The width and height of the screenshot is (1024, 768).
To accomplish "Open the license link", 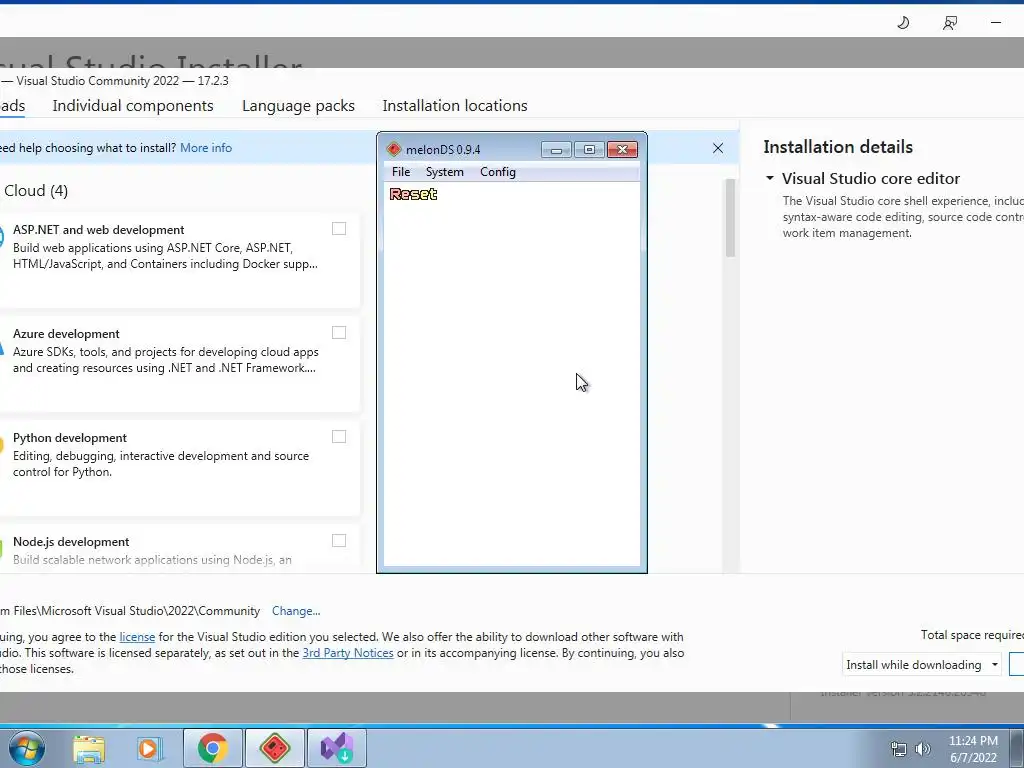I will (x=137, y=637).
